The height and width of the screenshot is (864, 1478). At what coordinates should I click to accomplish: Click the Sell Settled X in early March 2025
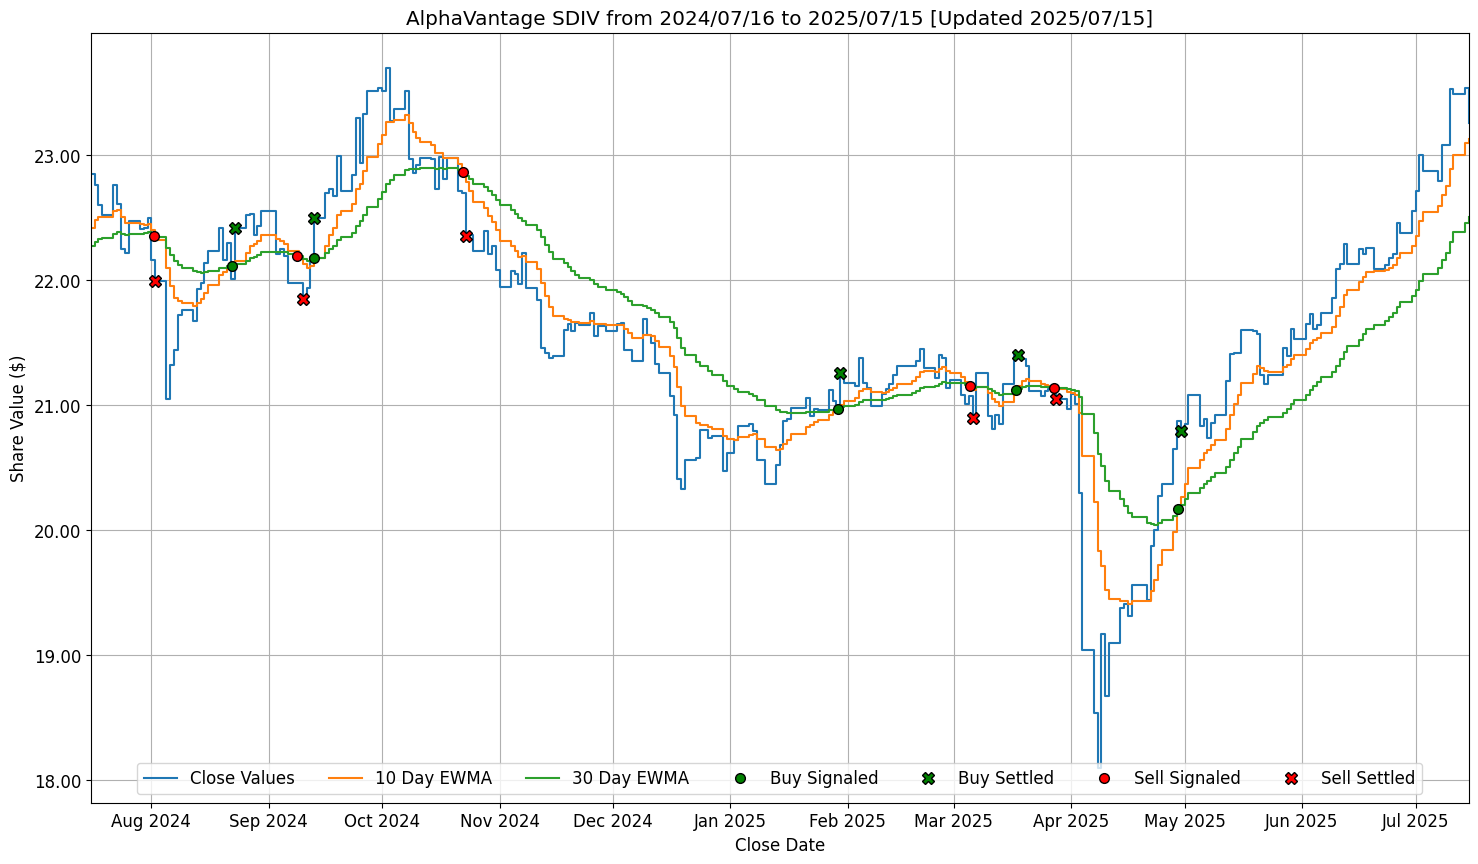pos(973,418)
